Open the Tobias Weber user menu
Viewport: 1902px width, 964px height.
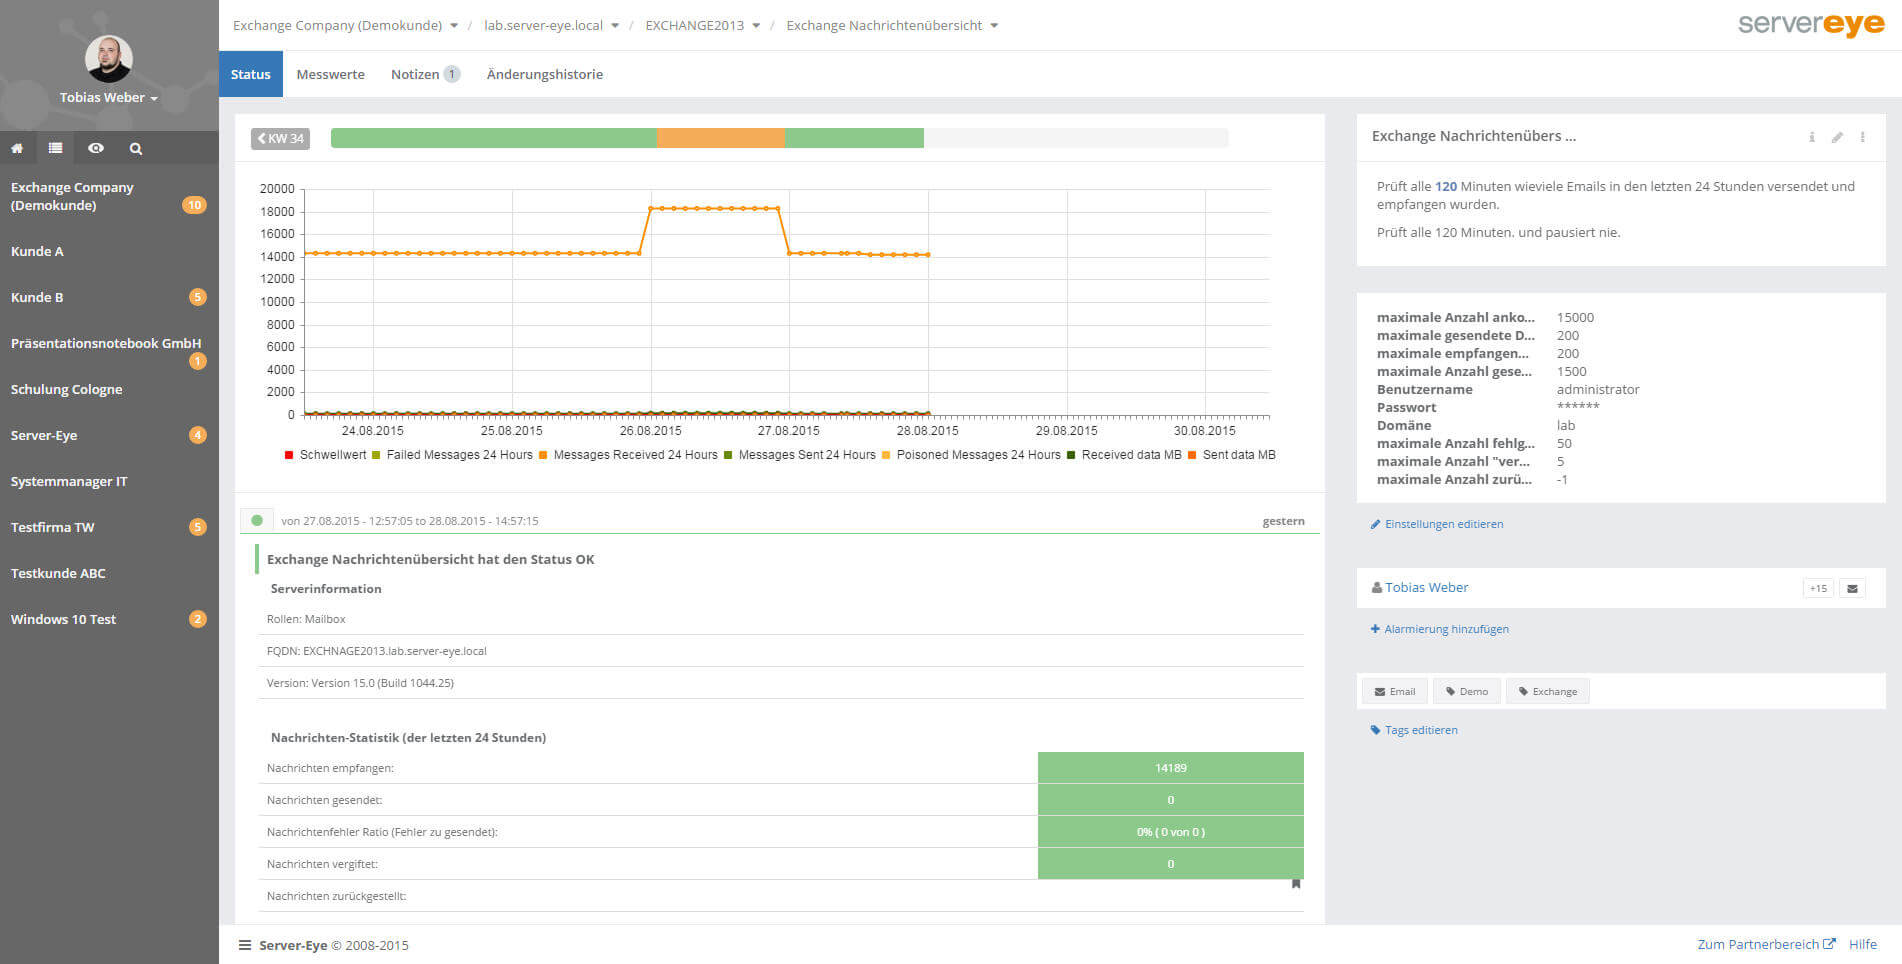coord(108,97)
